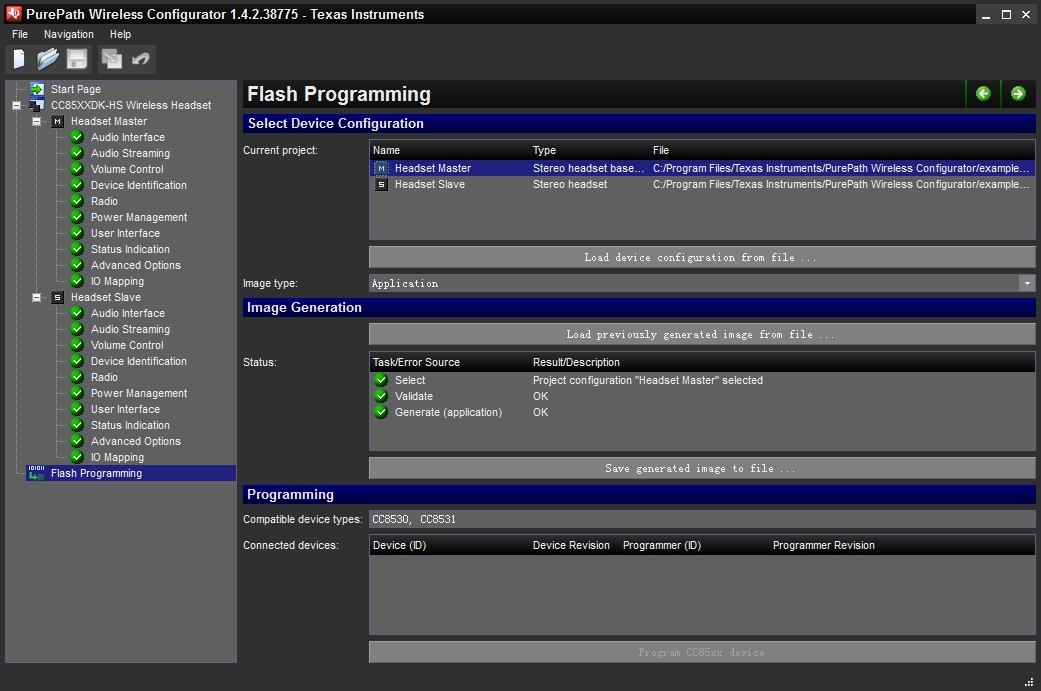Open Master Volume Control in tree

[127, 169]
